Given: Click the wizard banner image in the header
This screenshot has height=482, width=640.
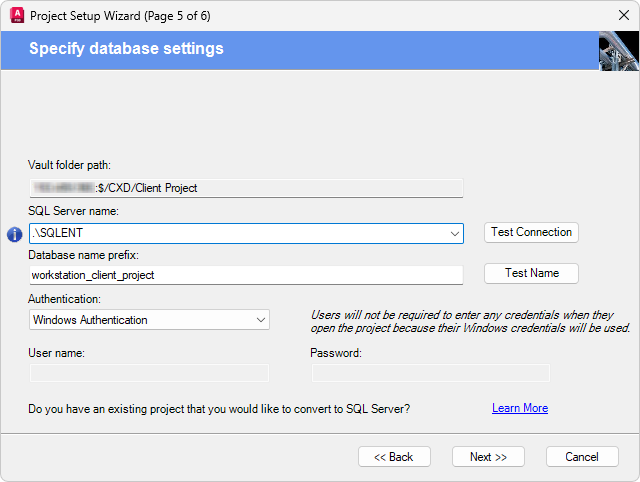Looking at the screenshot, I should 619,50.
